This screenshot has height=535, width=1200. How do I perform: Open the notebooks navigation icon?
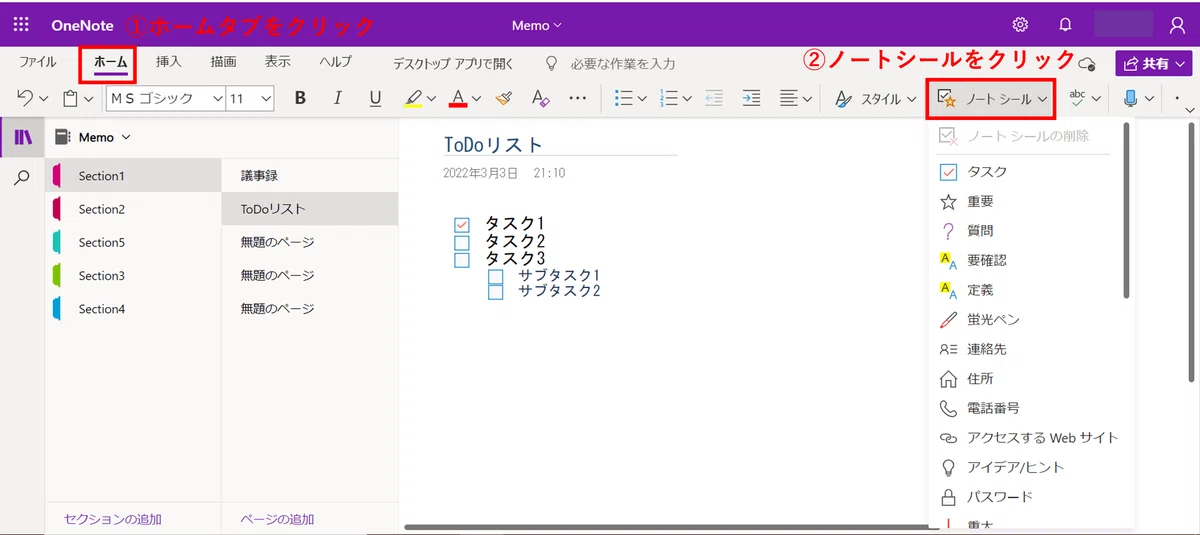(22, 137)
